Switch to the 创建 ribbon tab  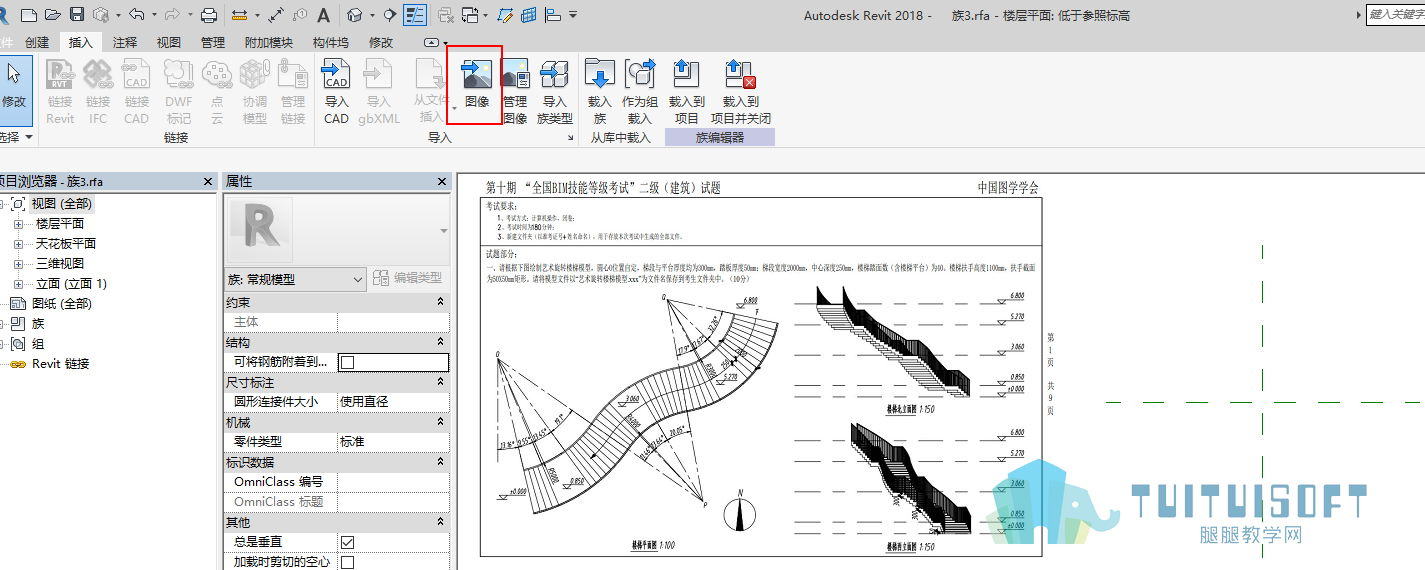point(37,42)
